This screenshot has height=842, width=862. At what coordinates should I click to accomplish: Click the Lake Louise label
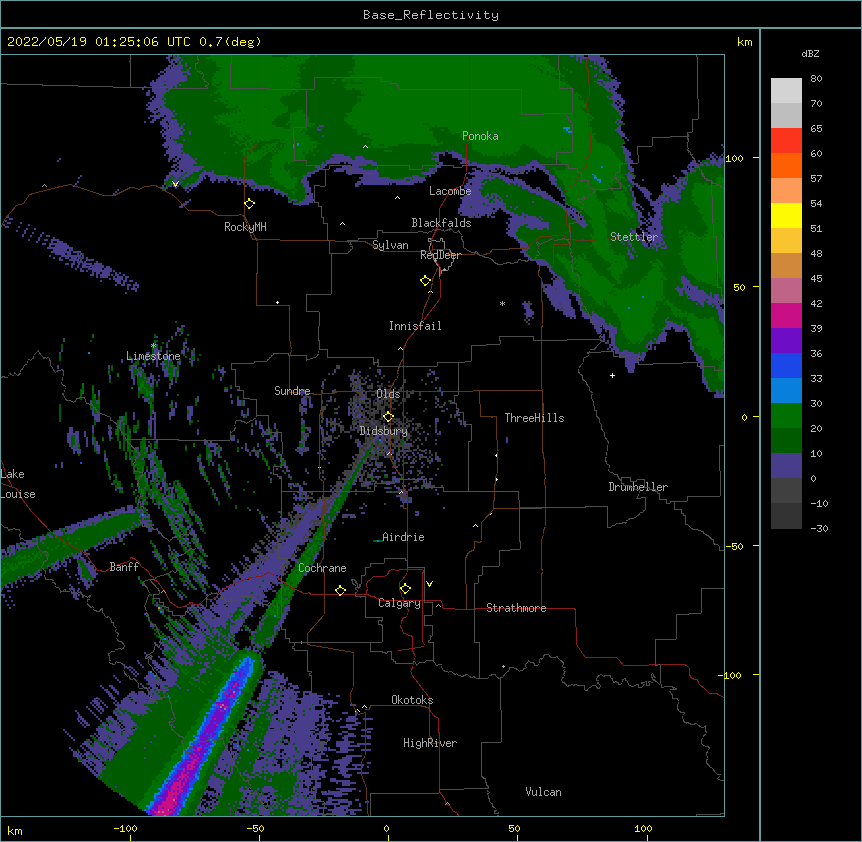pyautogui.click(x=18, y=484)
